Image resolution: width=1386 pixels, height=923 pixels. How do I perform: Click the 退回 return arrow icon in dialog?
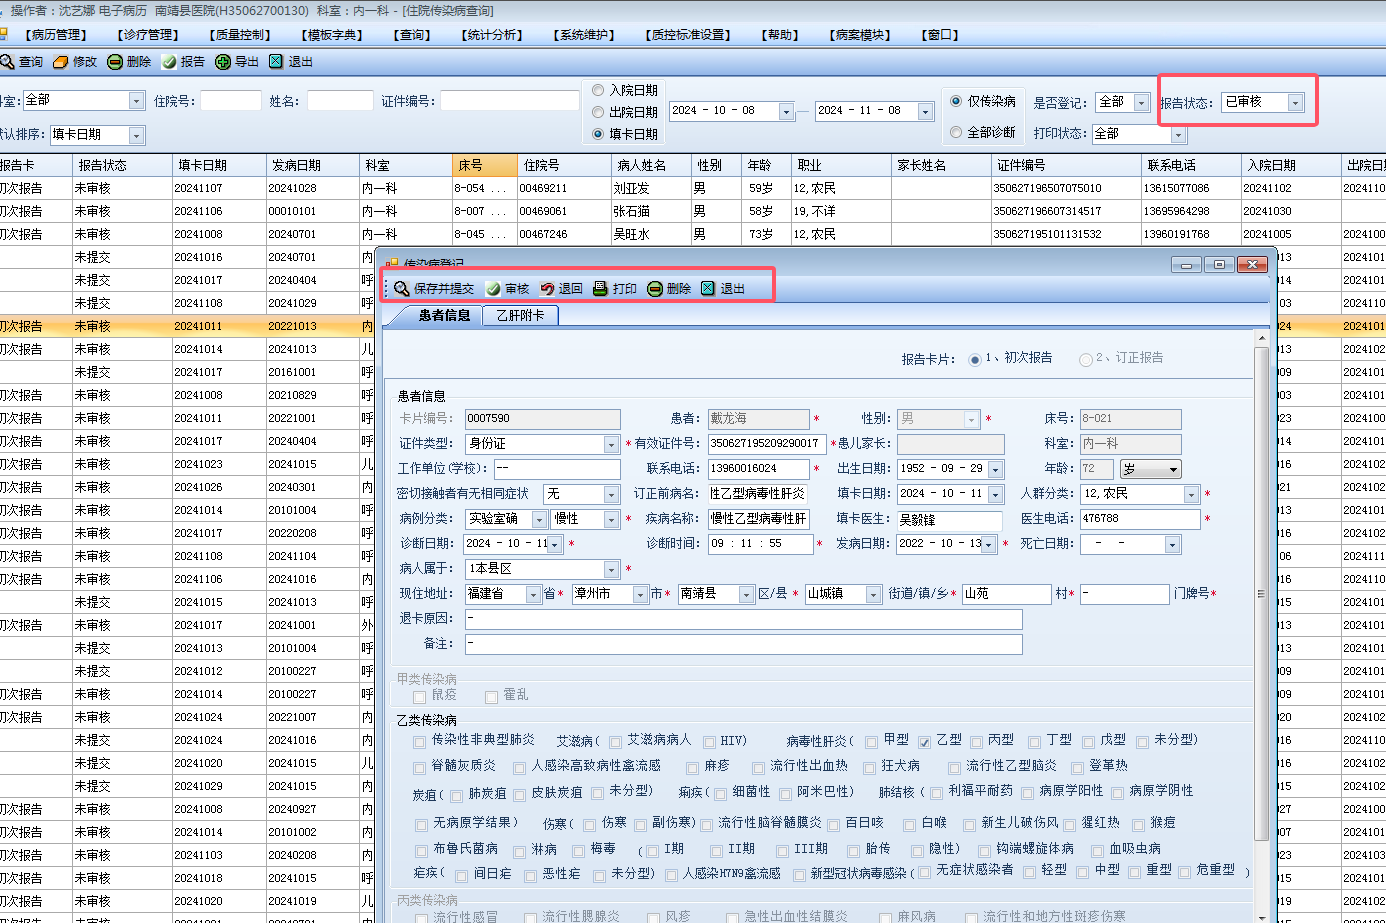pos(547,288)
